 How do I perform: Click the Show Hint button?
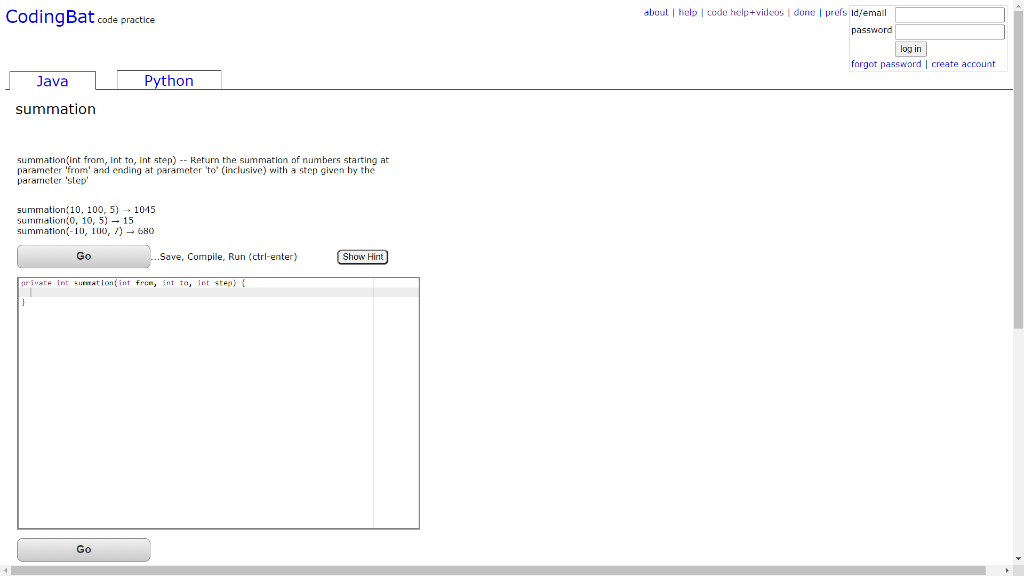pyautogui.click(x=362, y=257)
